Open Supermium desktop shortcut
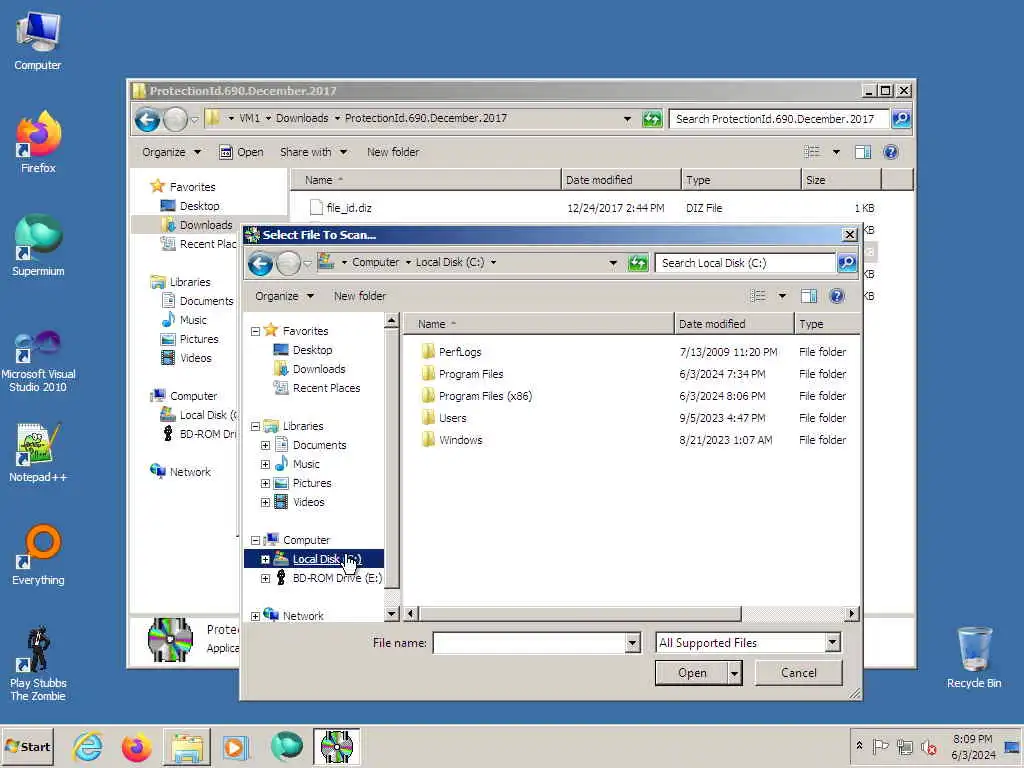The height and width of the screenshot is (768, 1024). pyautogui.click(x=39, y=246)
